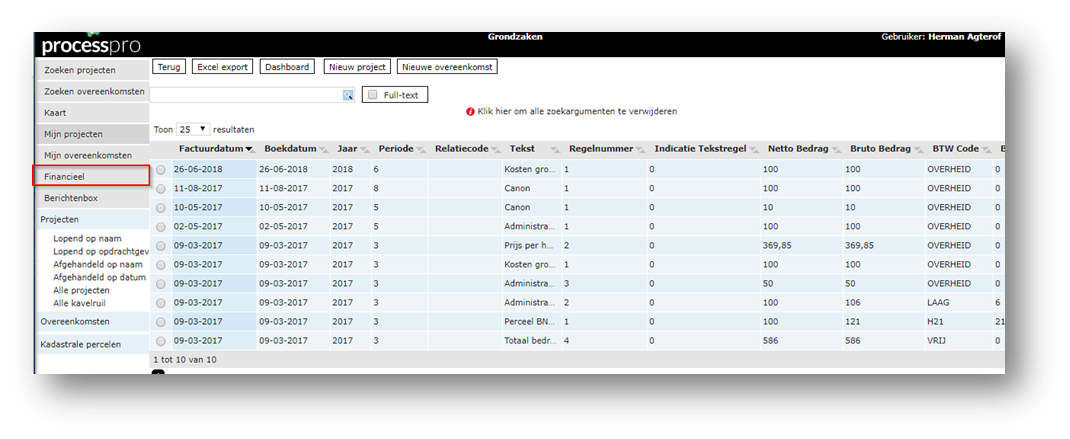The width and height of the screenshot is (1070, 439).
Task: Expand the Overeenkomsten sidebar section
Action: tap(77, 322)
